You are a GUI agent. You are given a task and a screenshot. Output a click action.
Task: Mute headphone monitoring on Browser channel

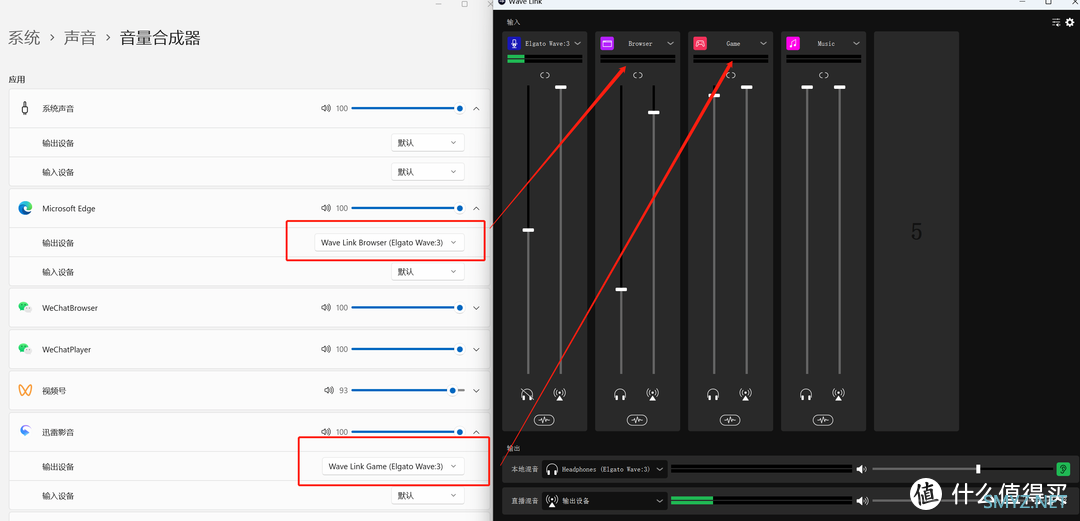click(621, 395)
